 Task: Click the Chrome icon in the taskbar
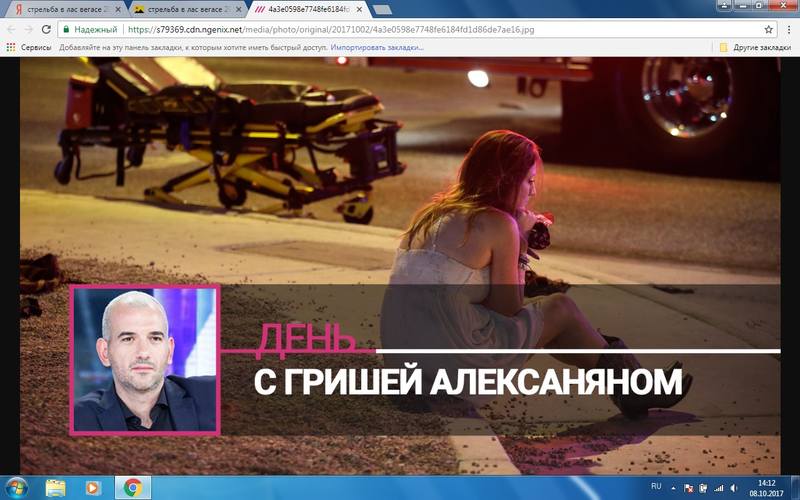pyautogui.click(x=133, y=488)
